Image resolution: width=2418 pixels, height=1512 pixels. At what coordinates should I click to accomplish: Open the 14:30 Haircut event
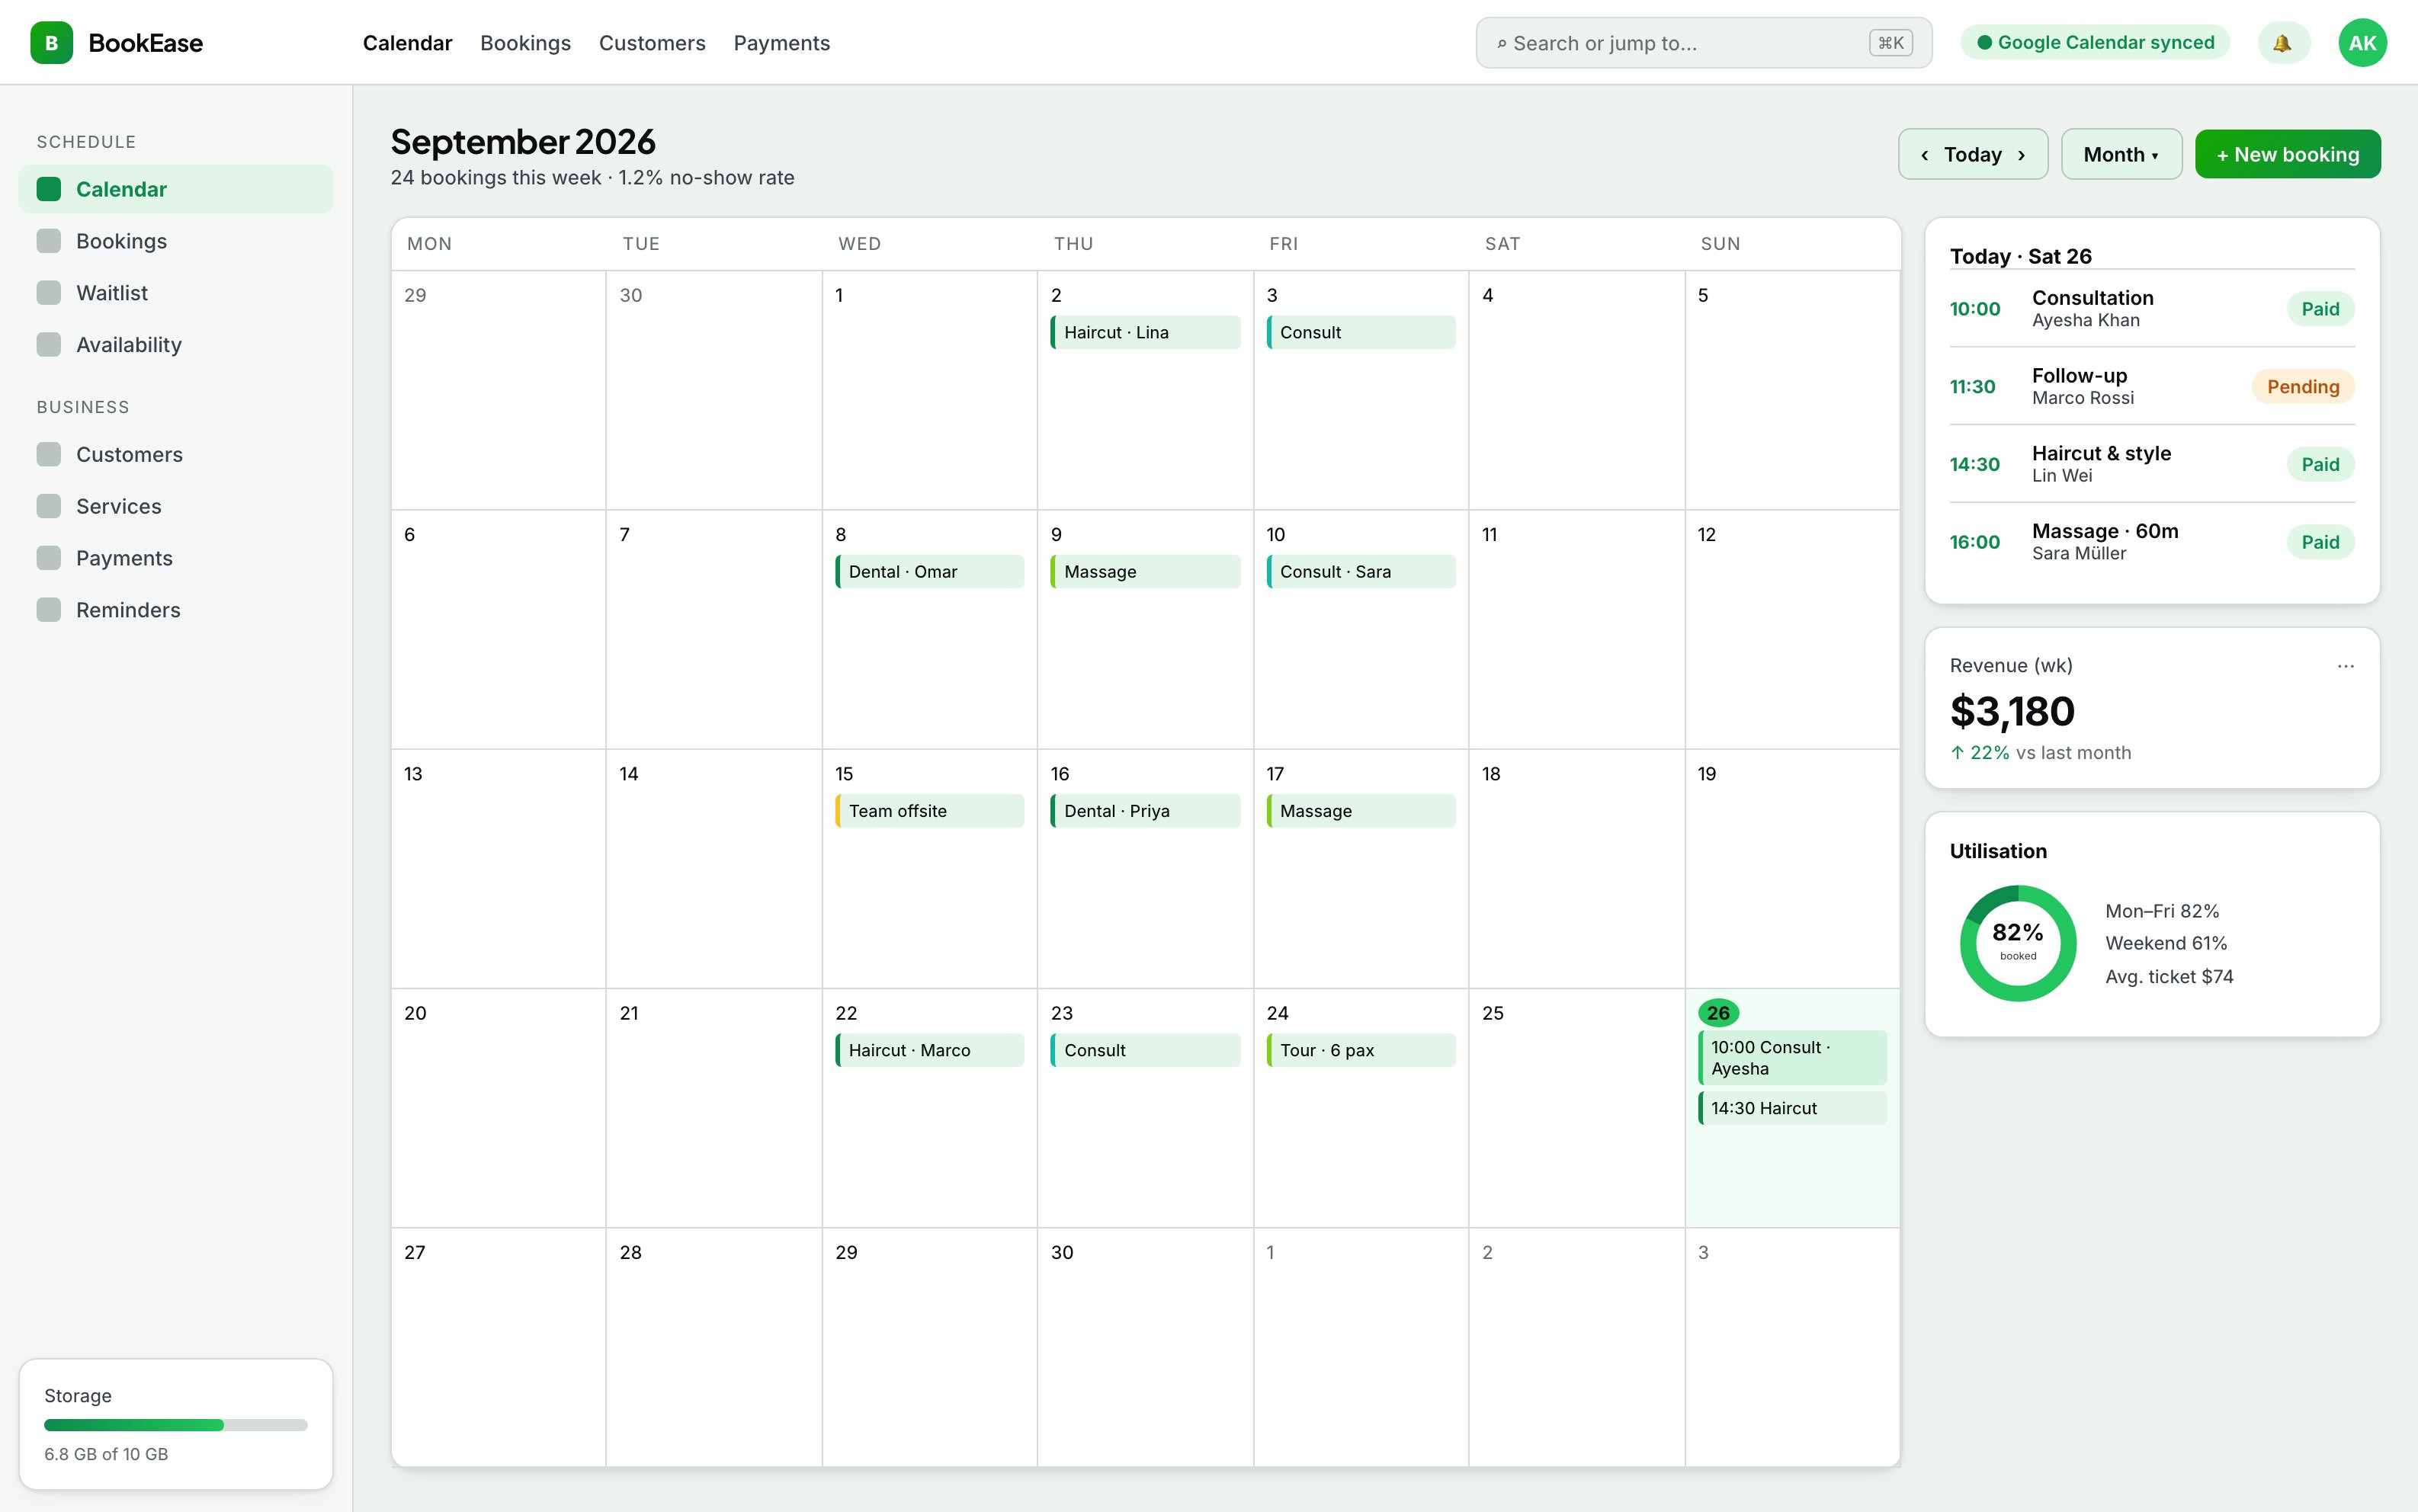pos(1792,1109)
